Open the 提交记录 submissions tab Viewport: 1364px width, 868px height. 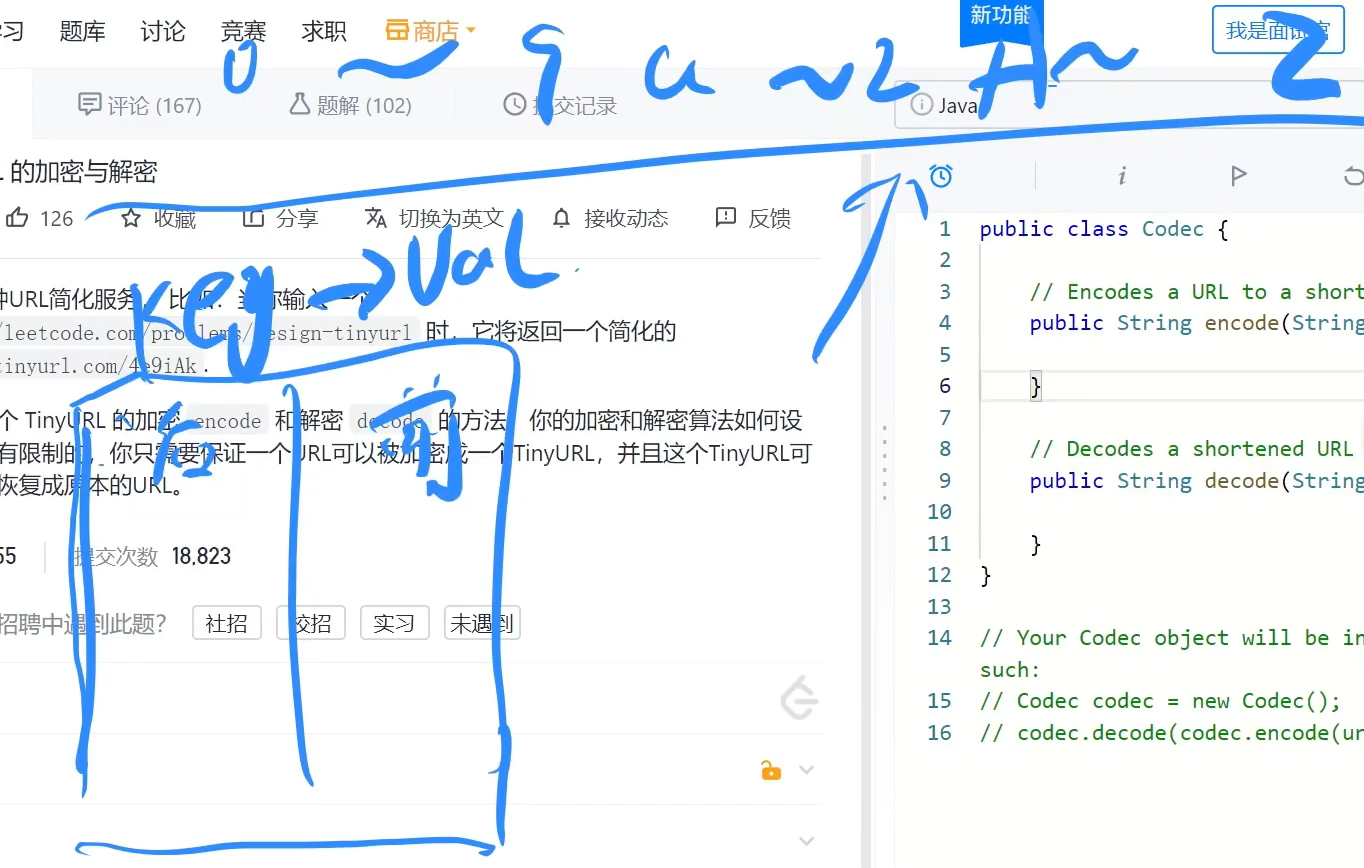pyautogui.click(x=560, y=105)
